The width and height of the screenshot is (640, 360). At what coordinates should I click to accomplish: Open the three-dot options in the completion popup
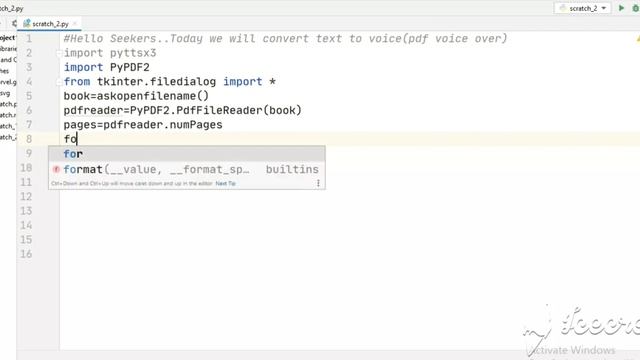coord(318,183)
